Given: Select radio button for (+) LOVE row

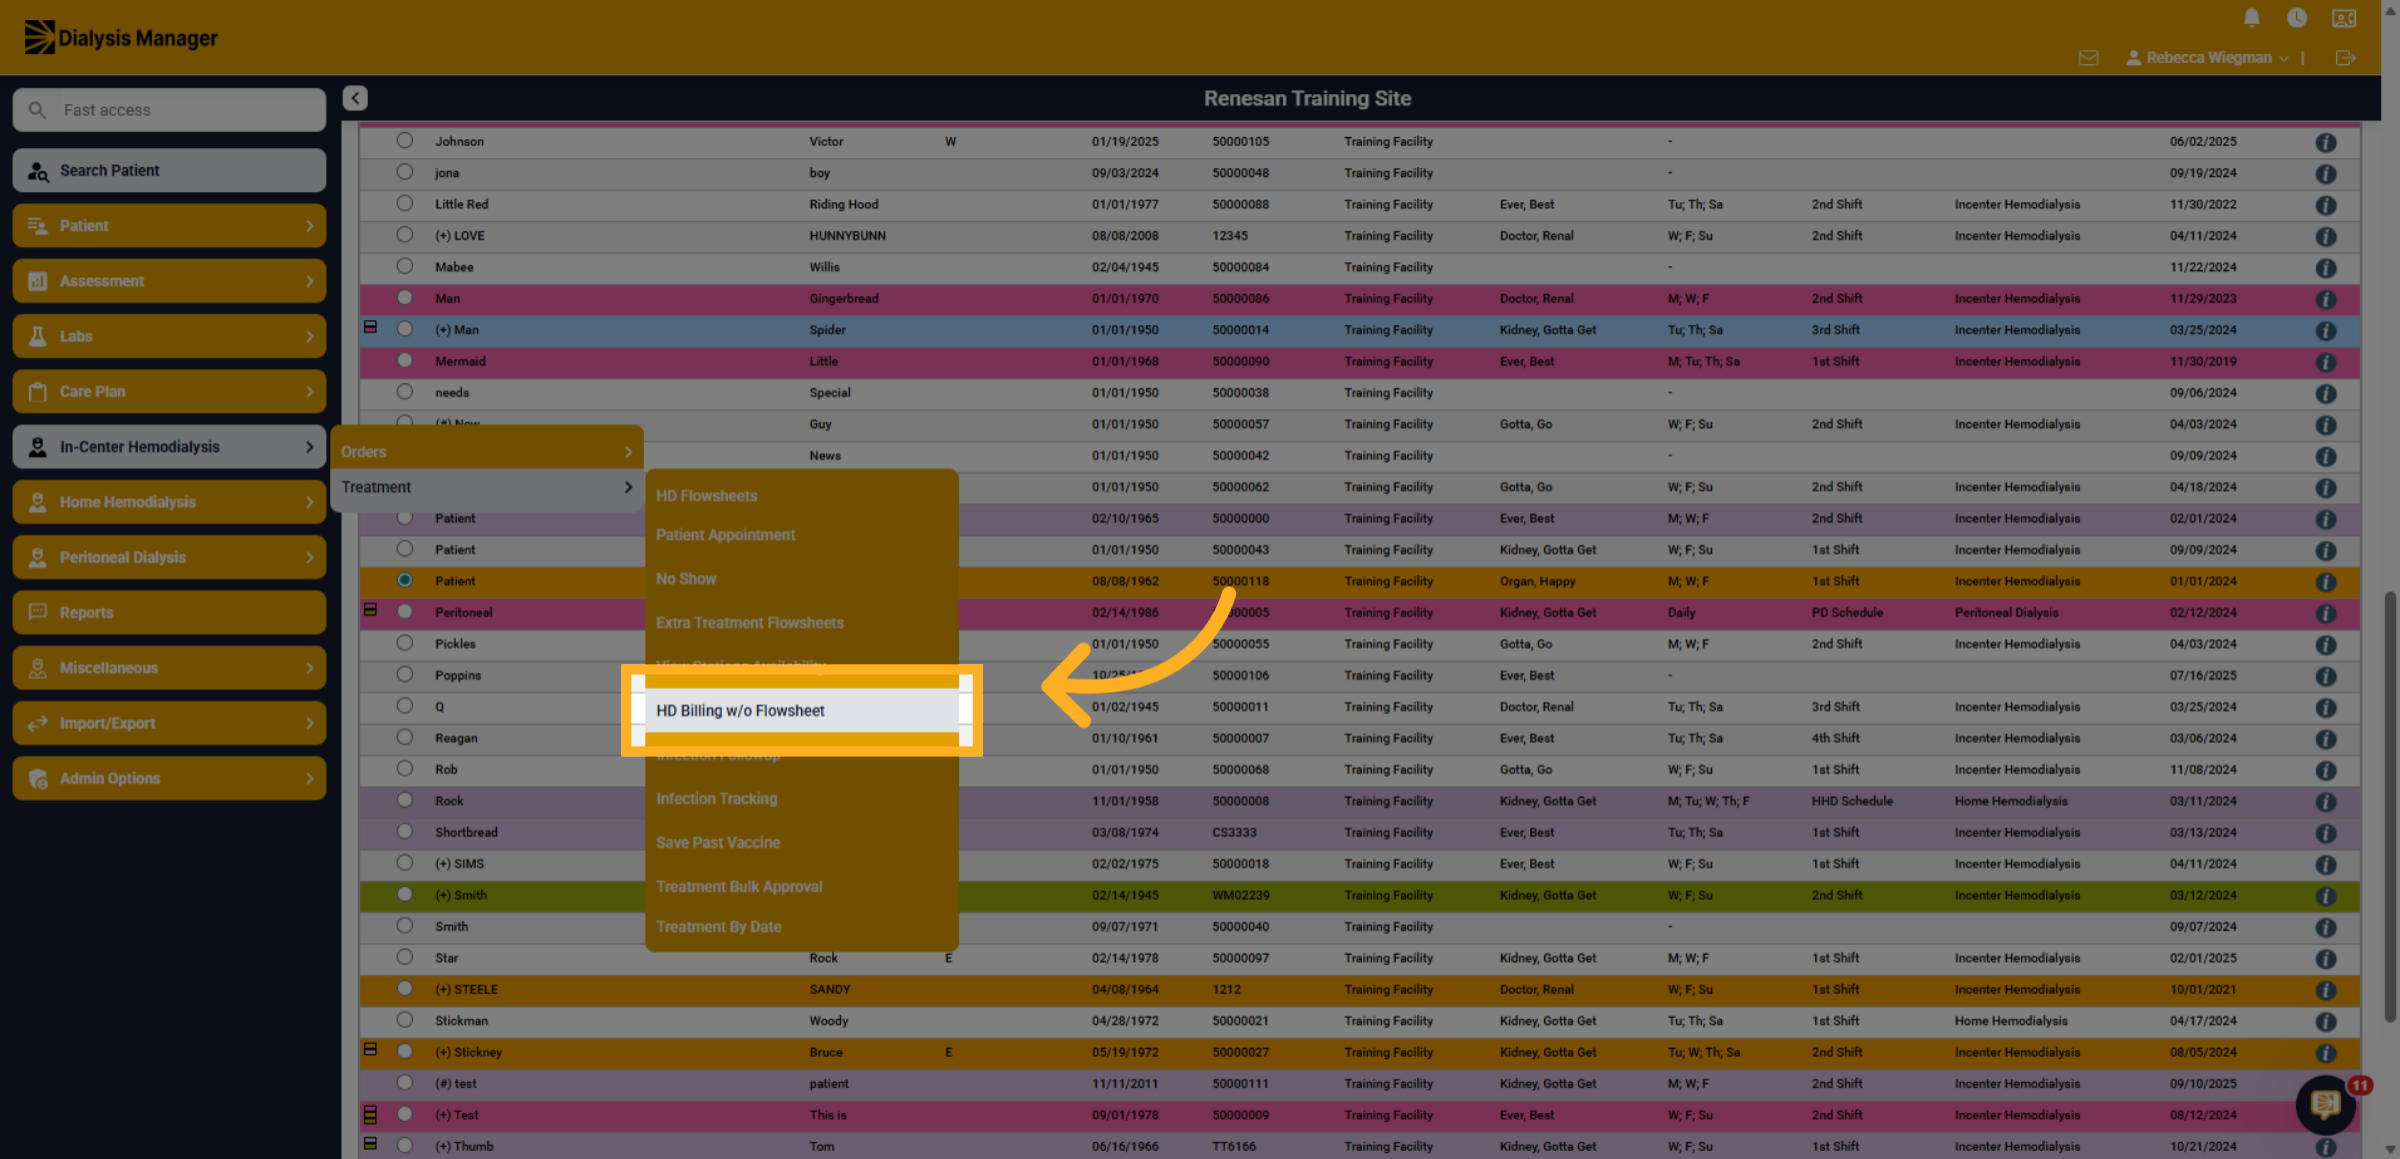Looking at the screenshot, I should pyautogui.click(x=404, y=234).
